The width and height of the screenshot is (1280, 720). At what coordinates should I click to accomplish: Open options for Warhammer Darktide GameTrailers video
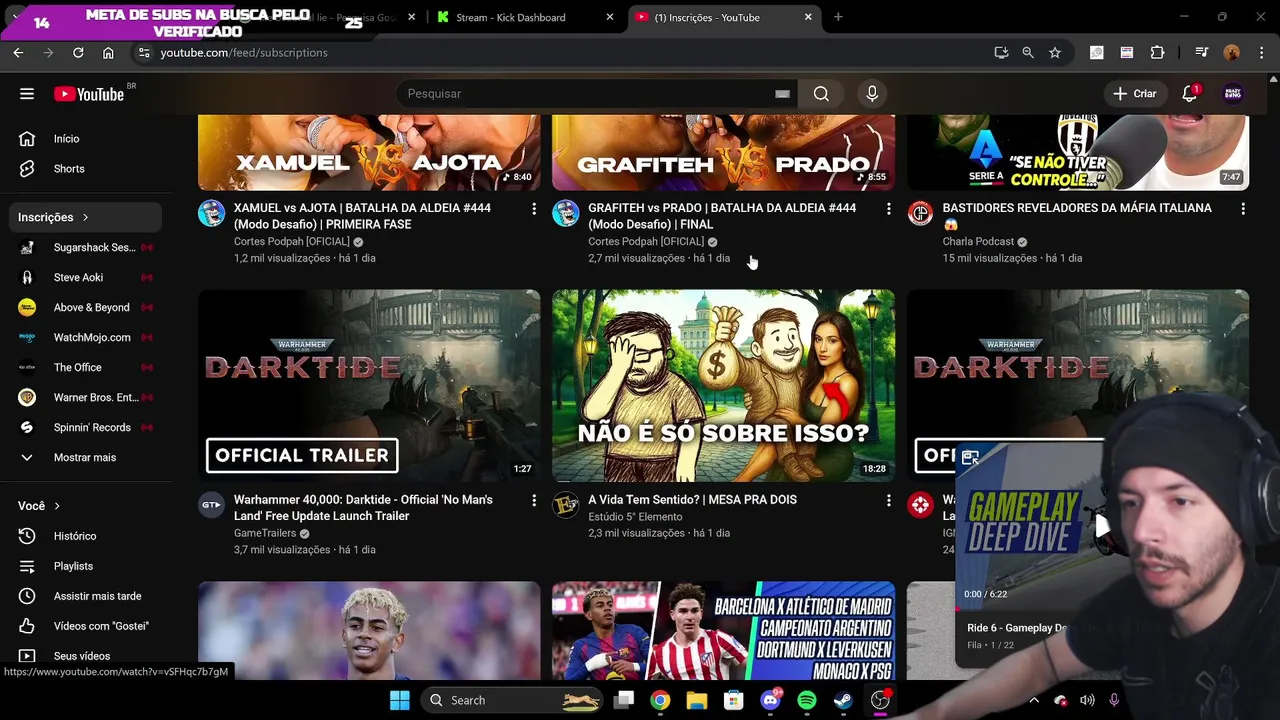pos(534,500)
